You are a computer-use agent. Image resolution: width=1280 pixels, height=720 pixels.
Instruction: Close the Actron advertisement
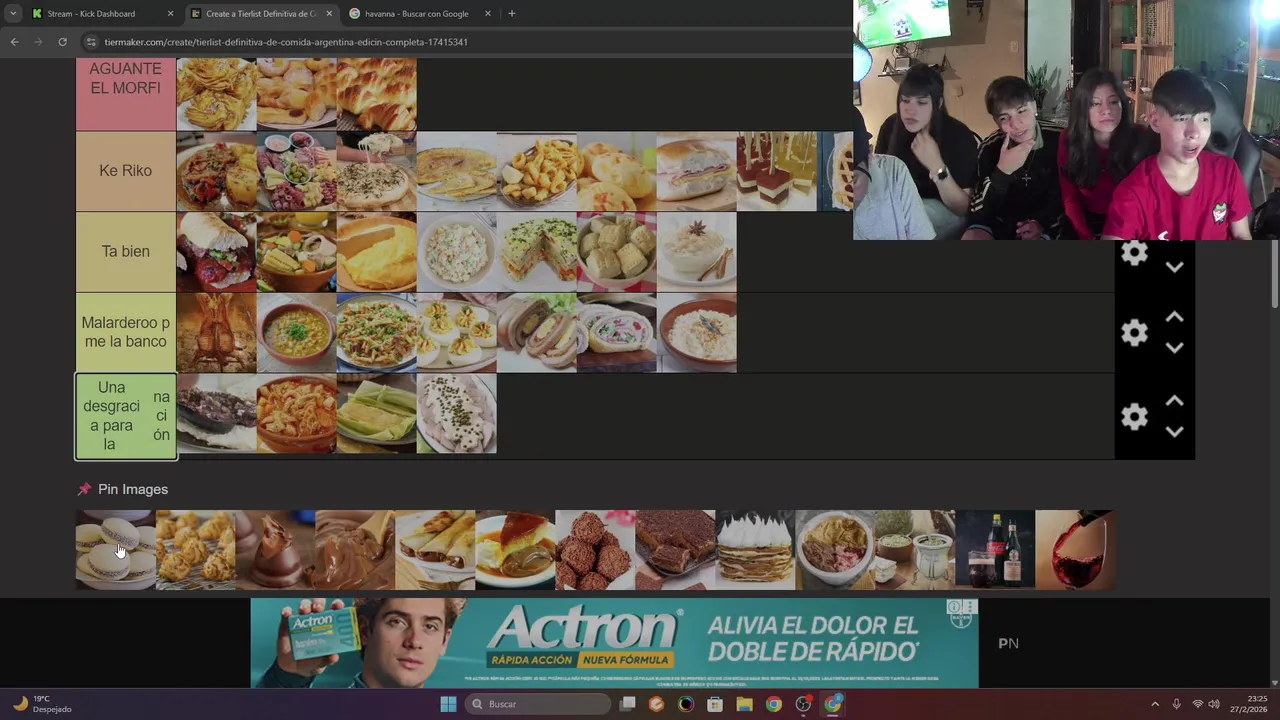969,607
